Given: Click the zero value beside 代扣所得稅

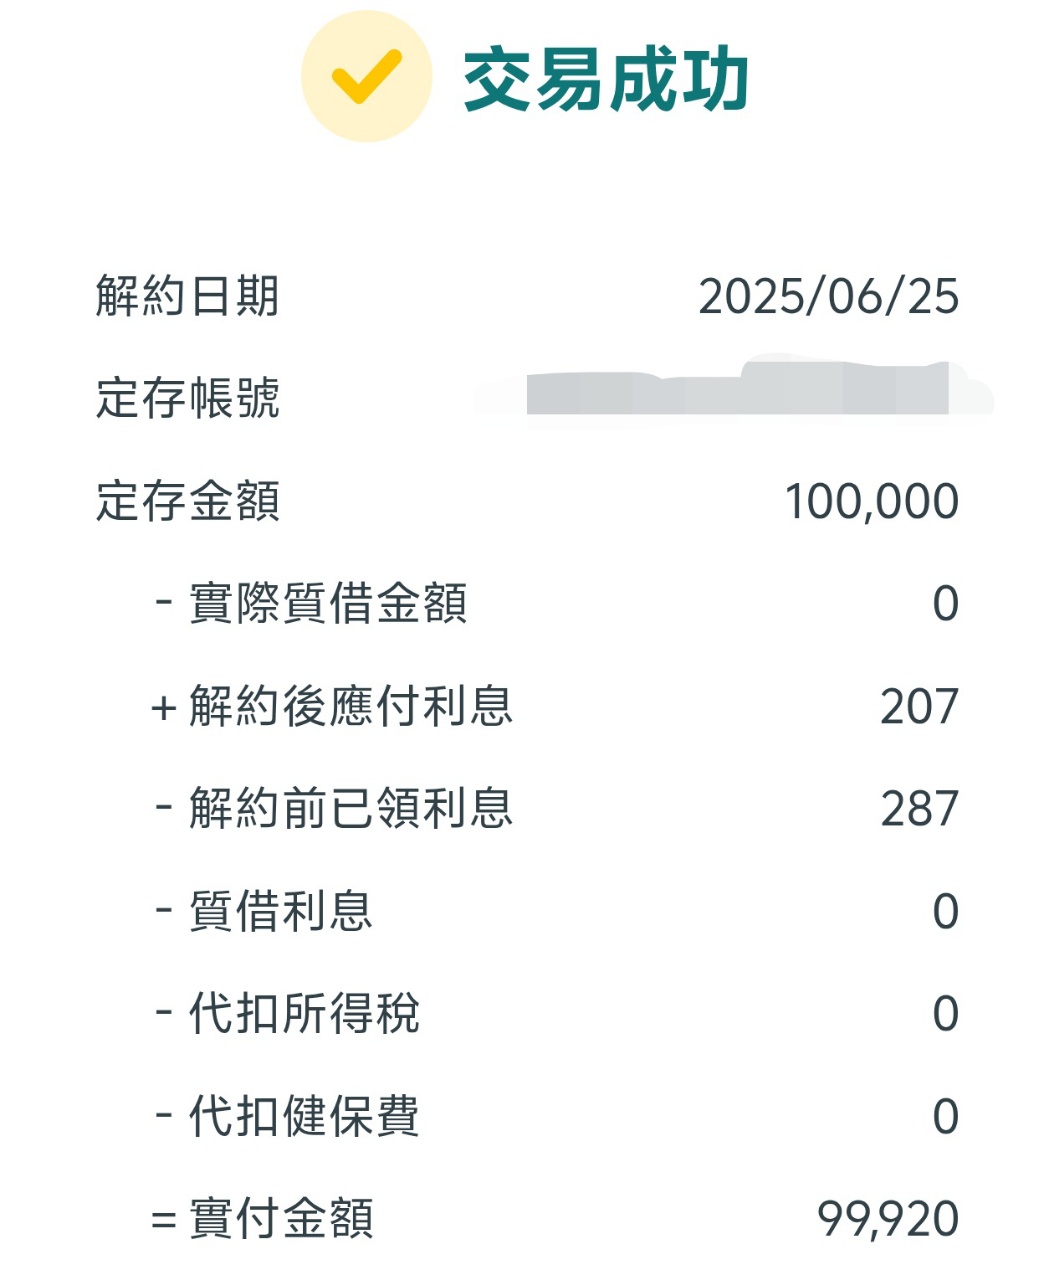Looking at the screenshot, I should click(946, 1014).
